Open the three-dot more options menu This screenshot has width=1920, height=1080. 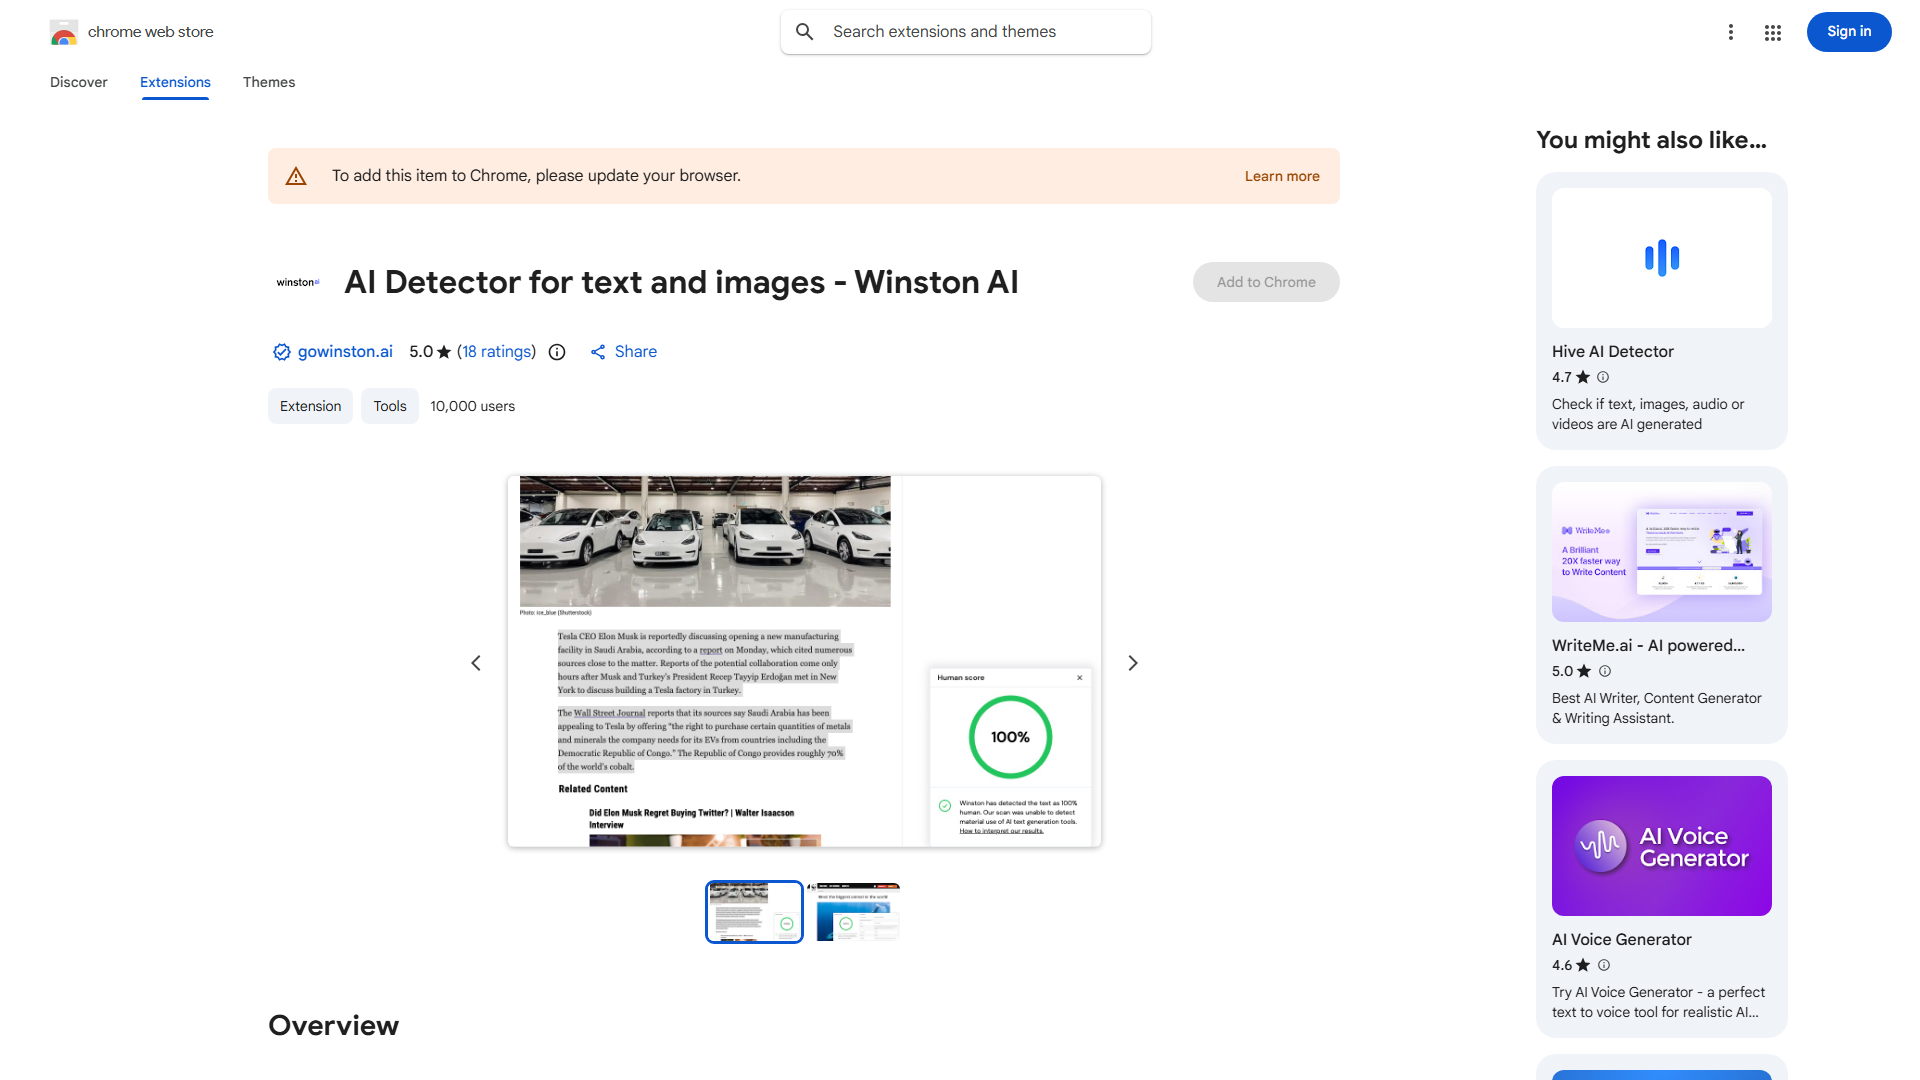[1731, 32]
